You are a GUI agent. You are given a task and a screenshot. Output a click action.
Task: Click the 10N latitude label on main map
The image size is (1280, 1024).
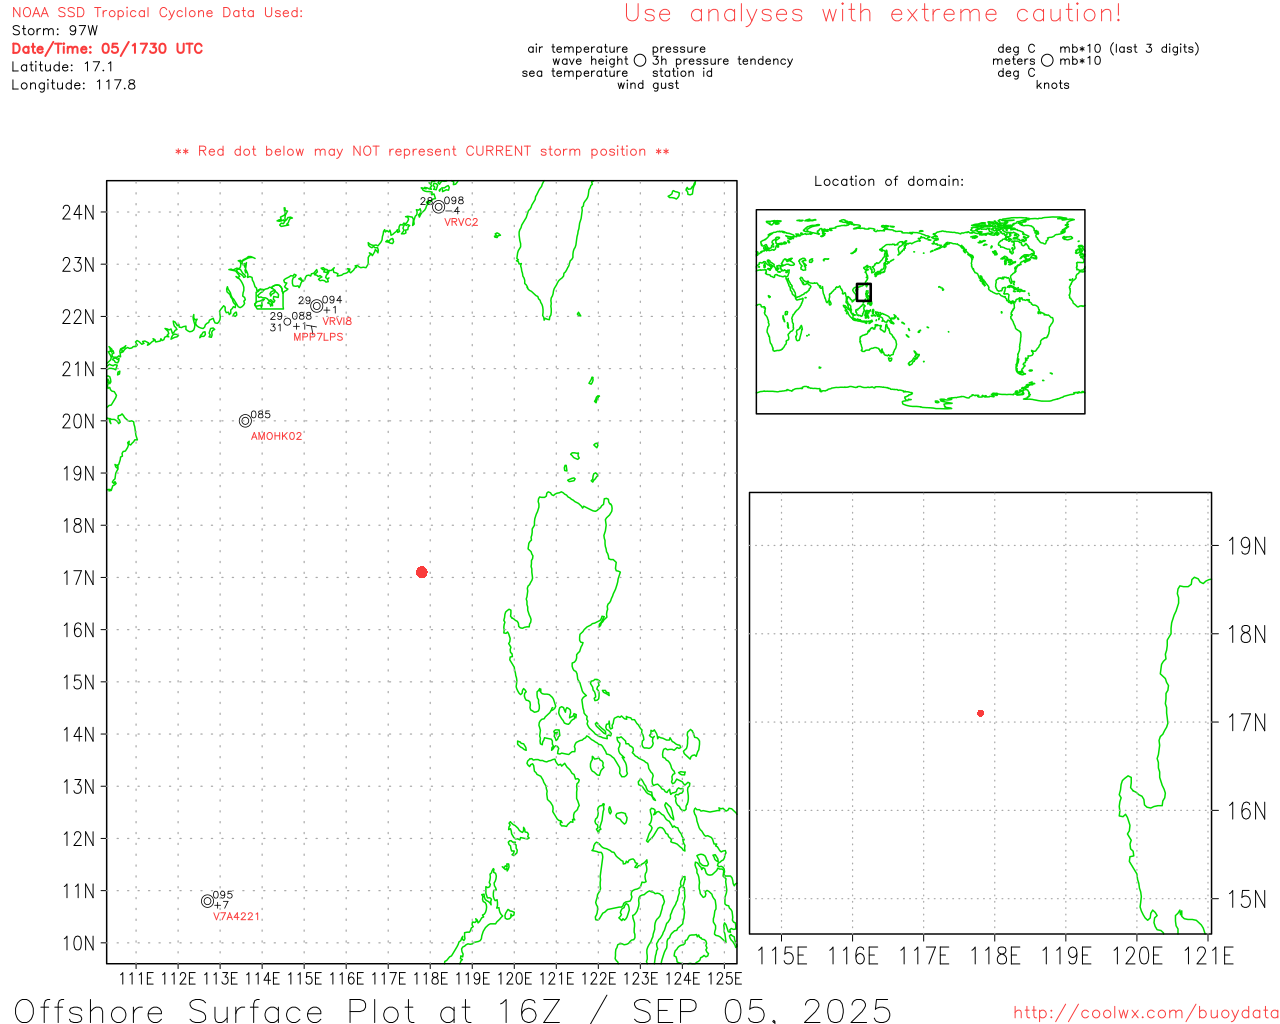[x=79, y=943]
